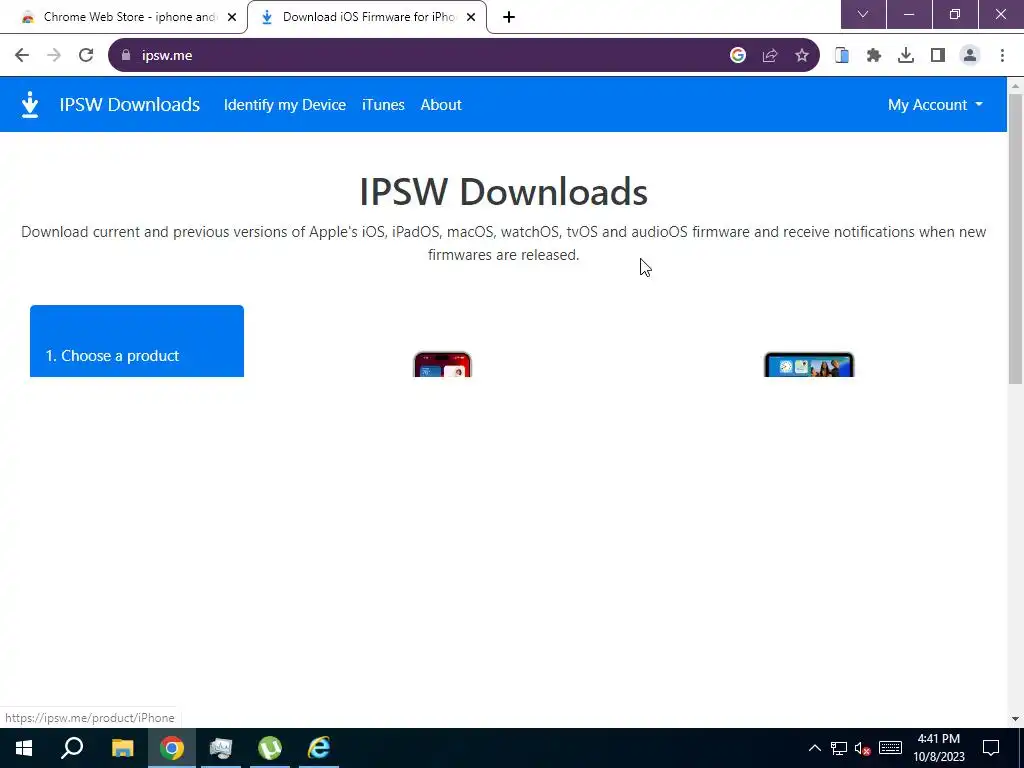This screenshot has height=768, width=1024.
Task: Close the Chrome Web Store tab
Action: tap(232, 17)
